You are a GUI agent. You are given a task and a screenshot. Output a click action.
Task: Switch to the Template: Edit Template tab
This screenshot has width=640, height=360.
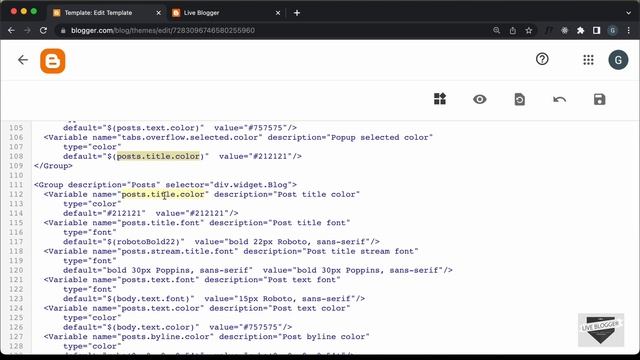coord(98,13)
